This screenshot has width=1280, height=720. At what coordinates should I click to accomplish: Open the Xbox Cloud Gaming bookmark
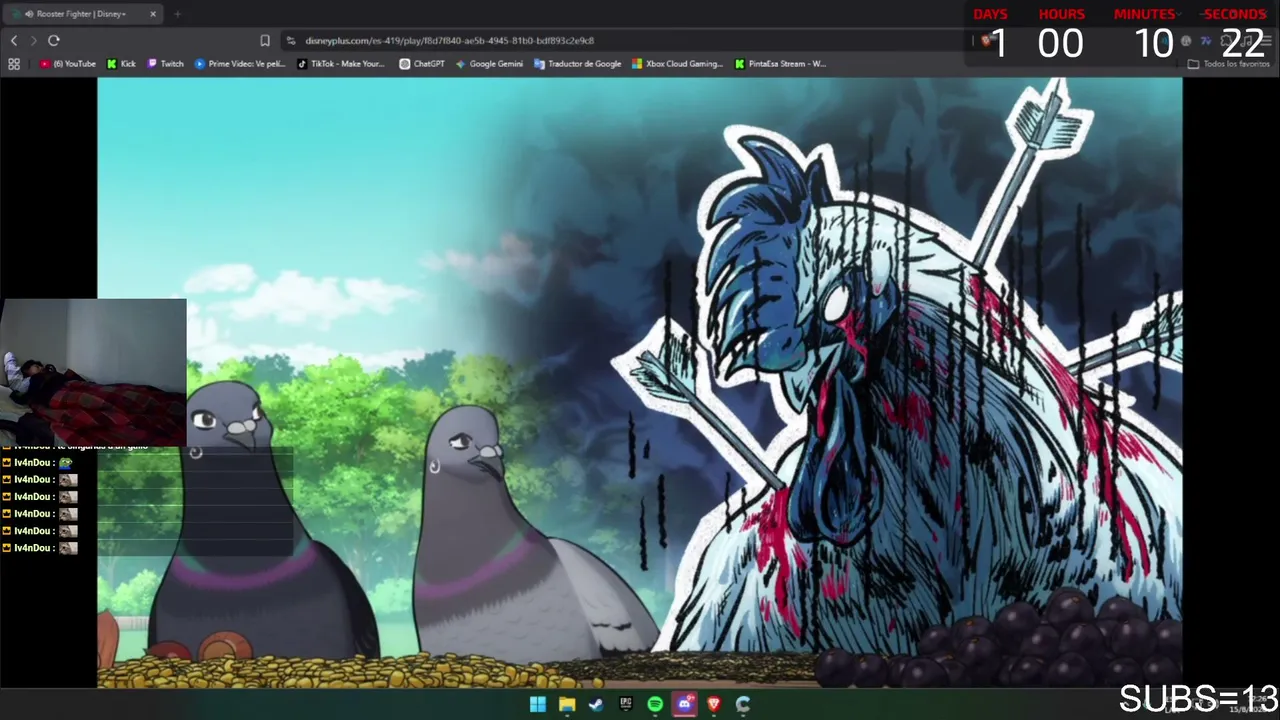coord(677,64)
